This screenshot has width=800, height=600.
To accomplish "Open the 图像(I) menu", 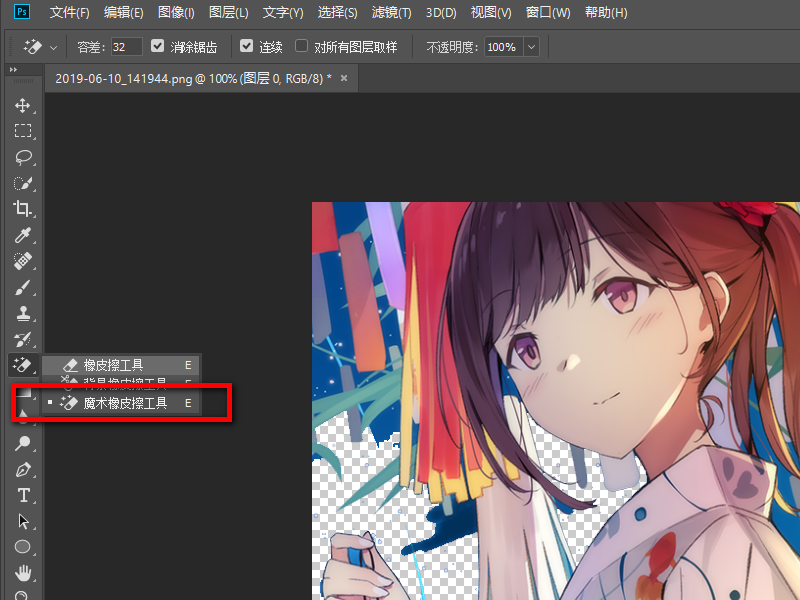I will 176,12.
